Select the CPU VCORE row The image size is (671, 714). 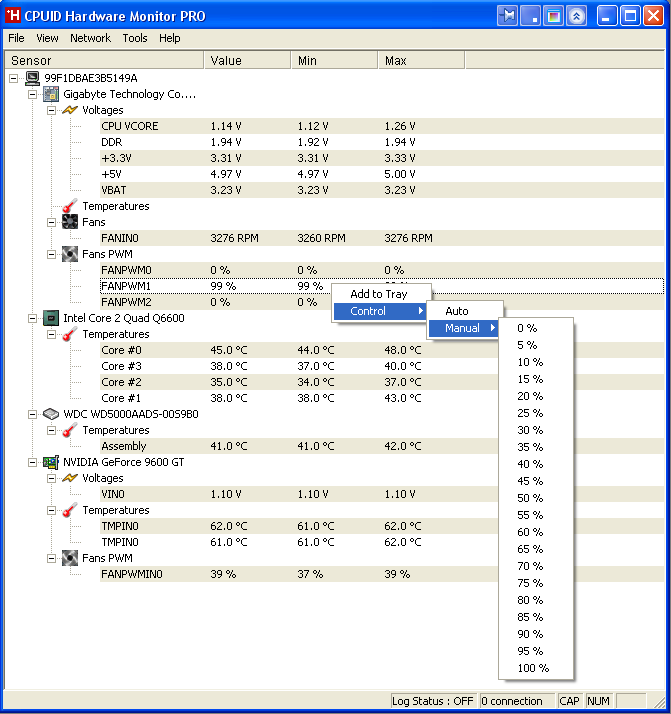point(381,126)
